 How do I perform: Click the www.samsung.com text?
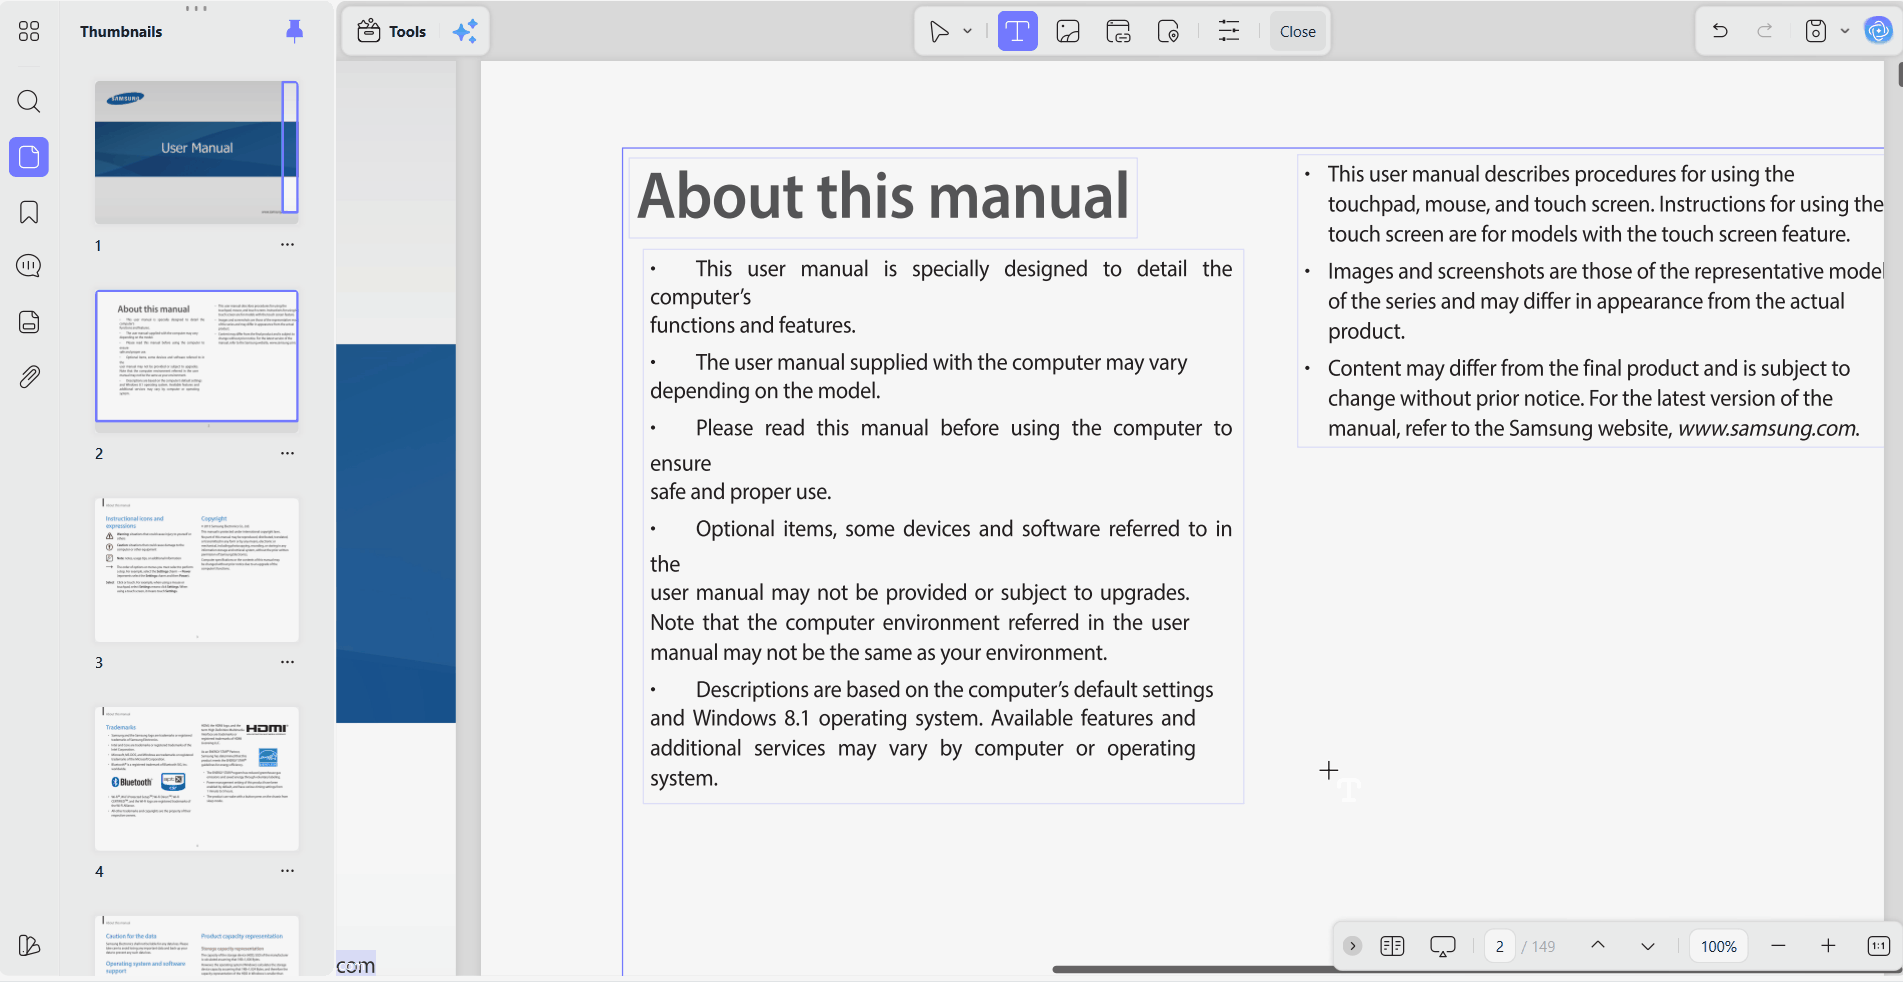[1768, 429]
